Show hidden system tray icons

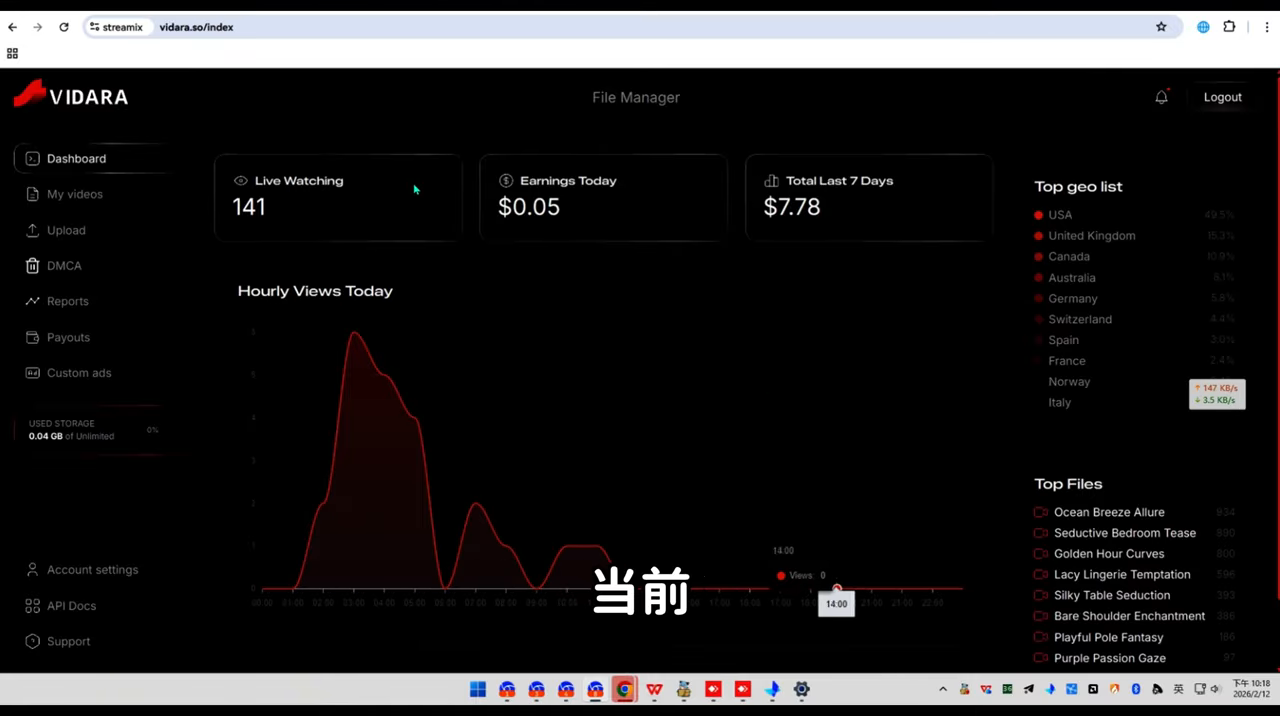click(942, 689)
